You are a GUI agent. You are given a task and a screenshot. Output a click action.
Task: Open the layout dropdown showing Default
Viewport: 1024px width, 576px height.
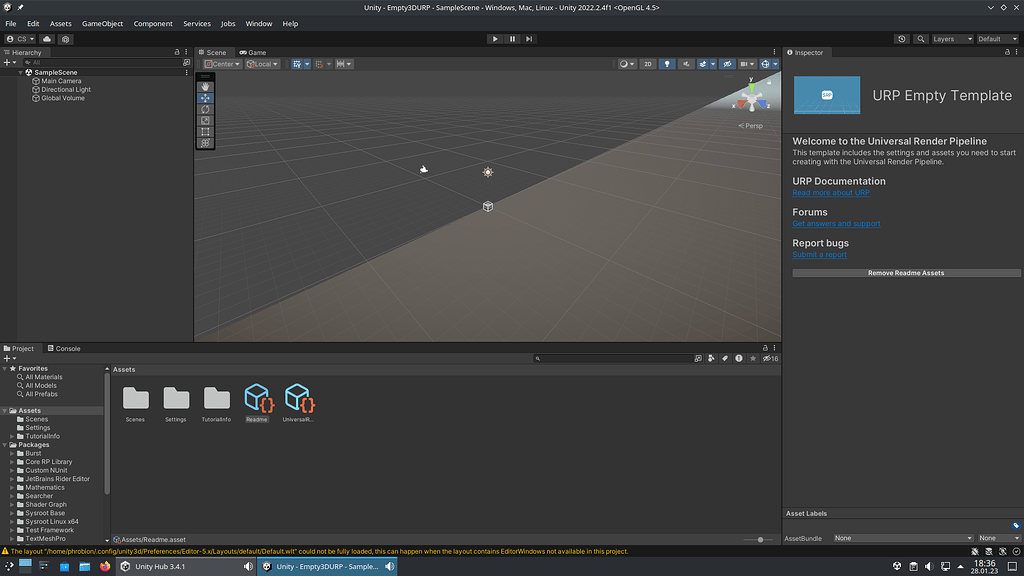click(x=998, y=39)
